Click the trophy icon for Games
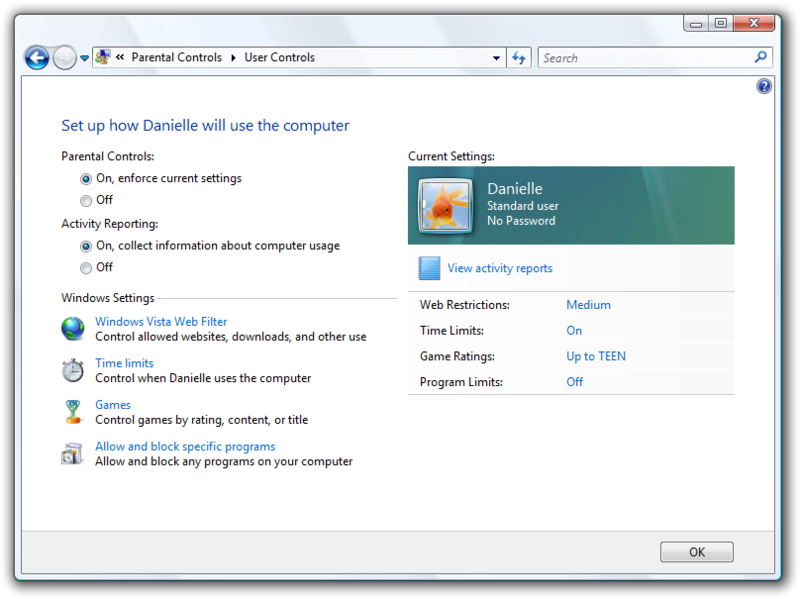This screenshot has height=599, width=800. [x=73, y=412]
